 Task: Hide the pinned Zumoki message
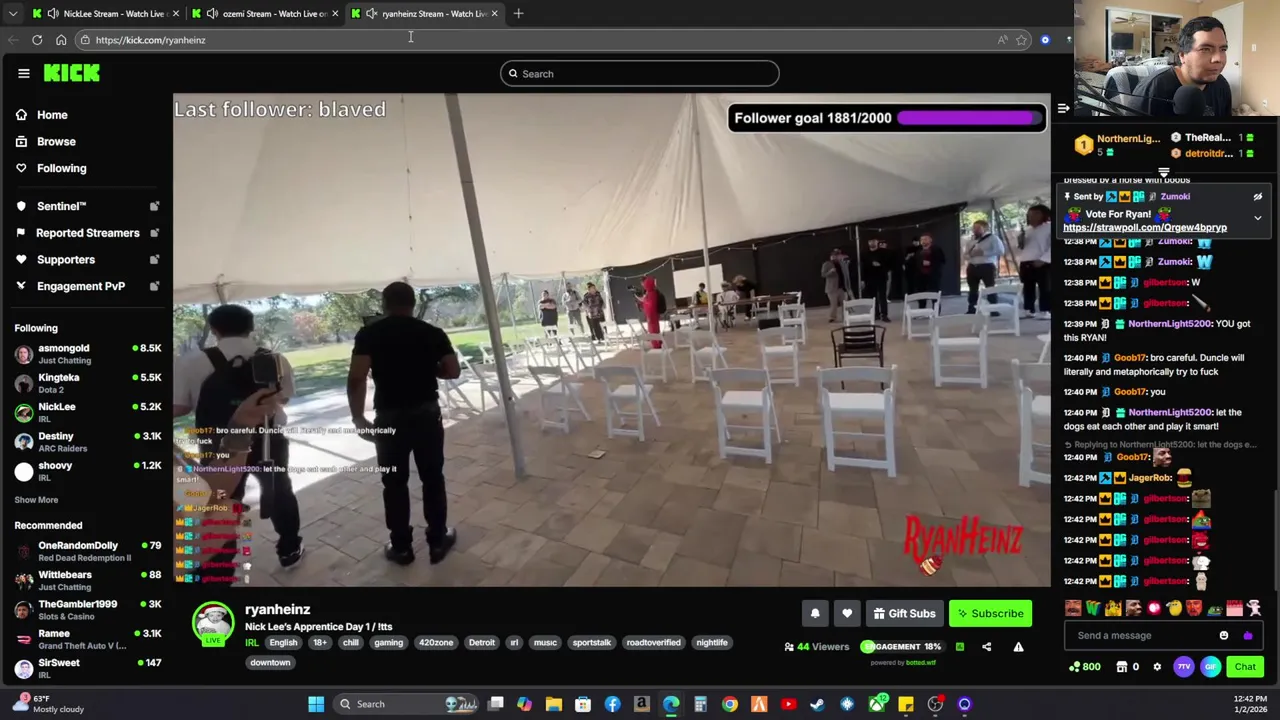1258,197
